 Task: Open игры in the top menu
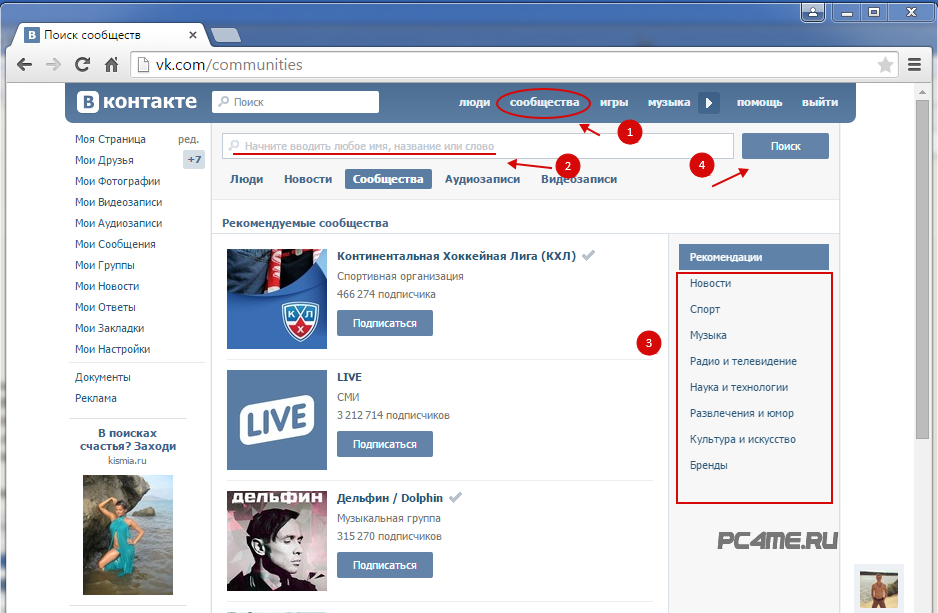[x=614, y=102]
